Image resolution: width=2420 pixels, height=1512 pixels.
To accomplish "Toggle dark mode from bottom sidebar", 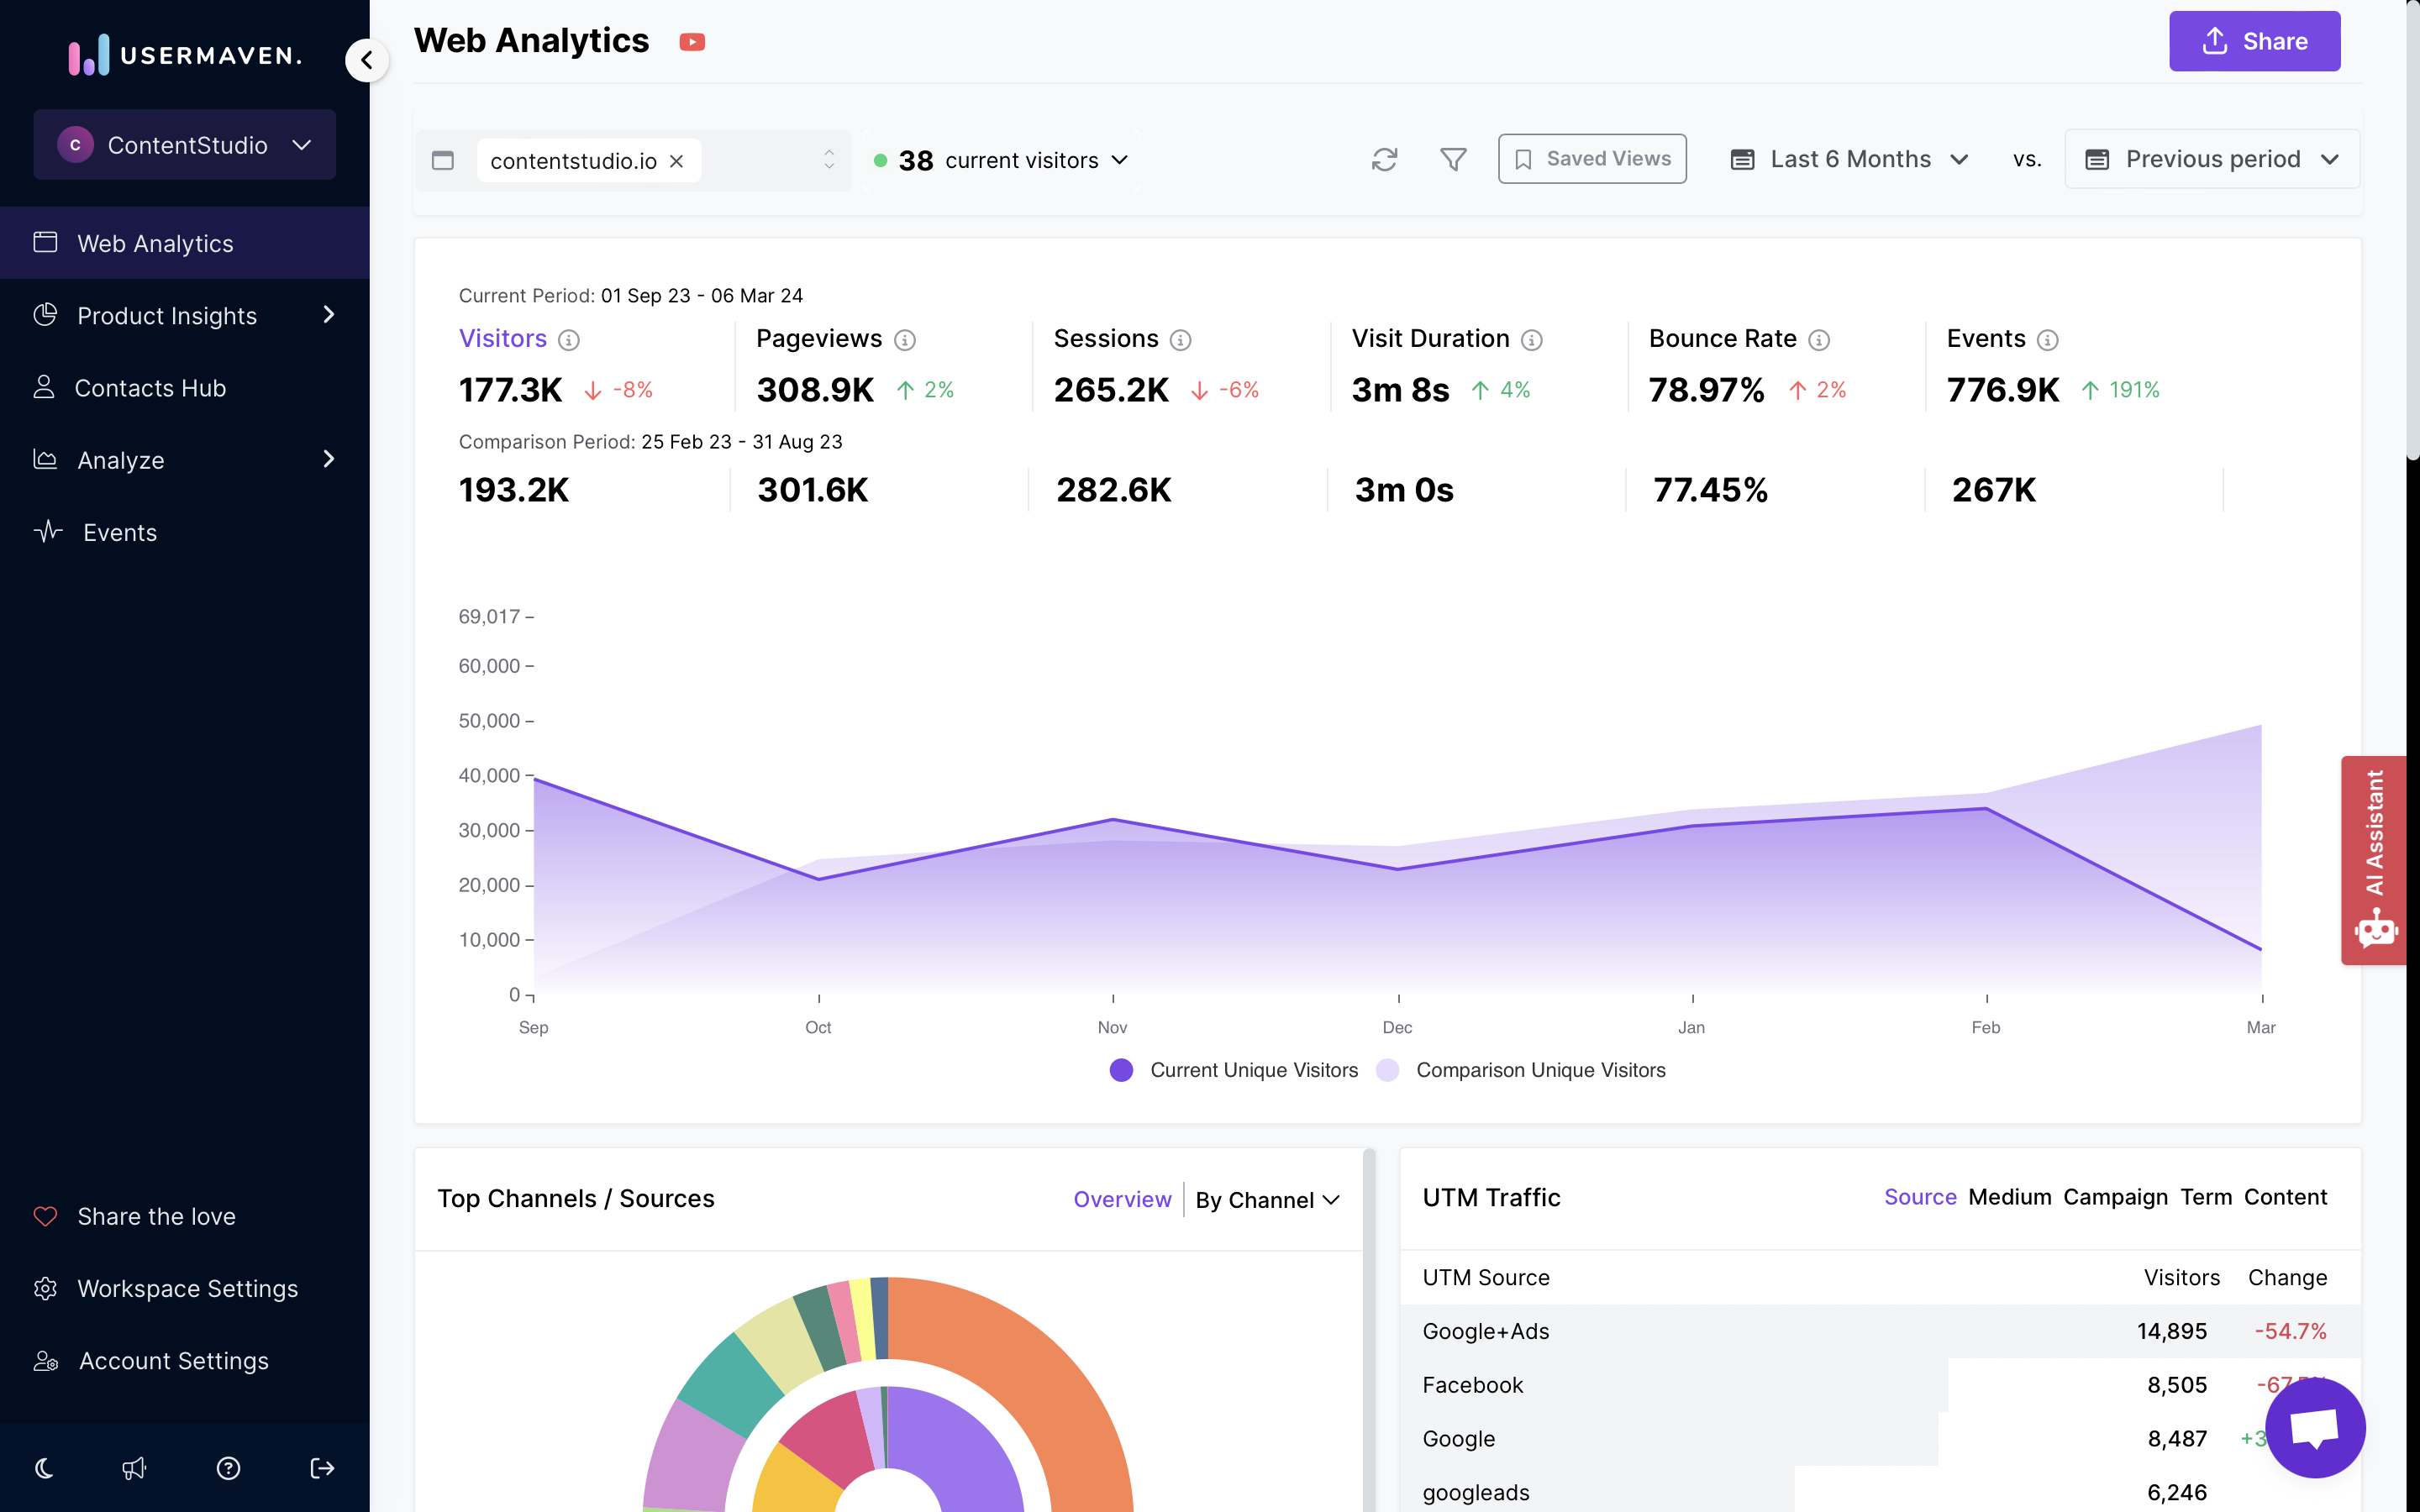I will [44, 1468].
